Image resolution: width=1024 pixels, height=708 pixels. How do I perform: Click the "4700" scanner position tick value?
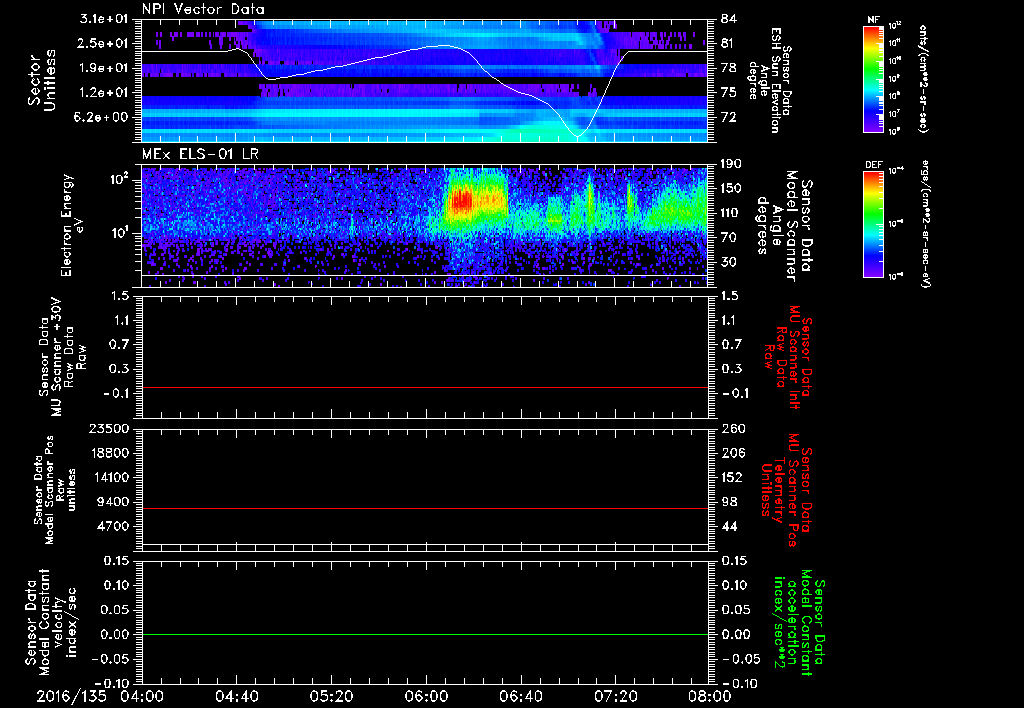point(114,526)
